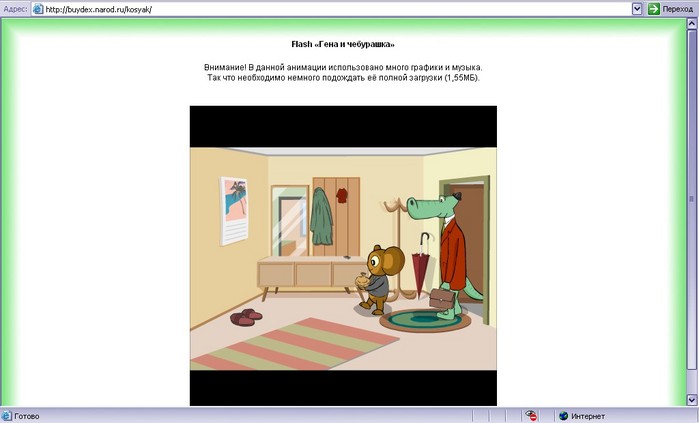Click the privacy blocked-cookie status icon
Screen dimensions: 699x423
tap(530, 416)
